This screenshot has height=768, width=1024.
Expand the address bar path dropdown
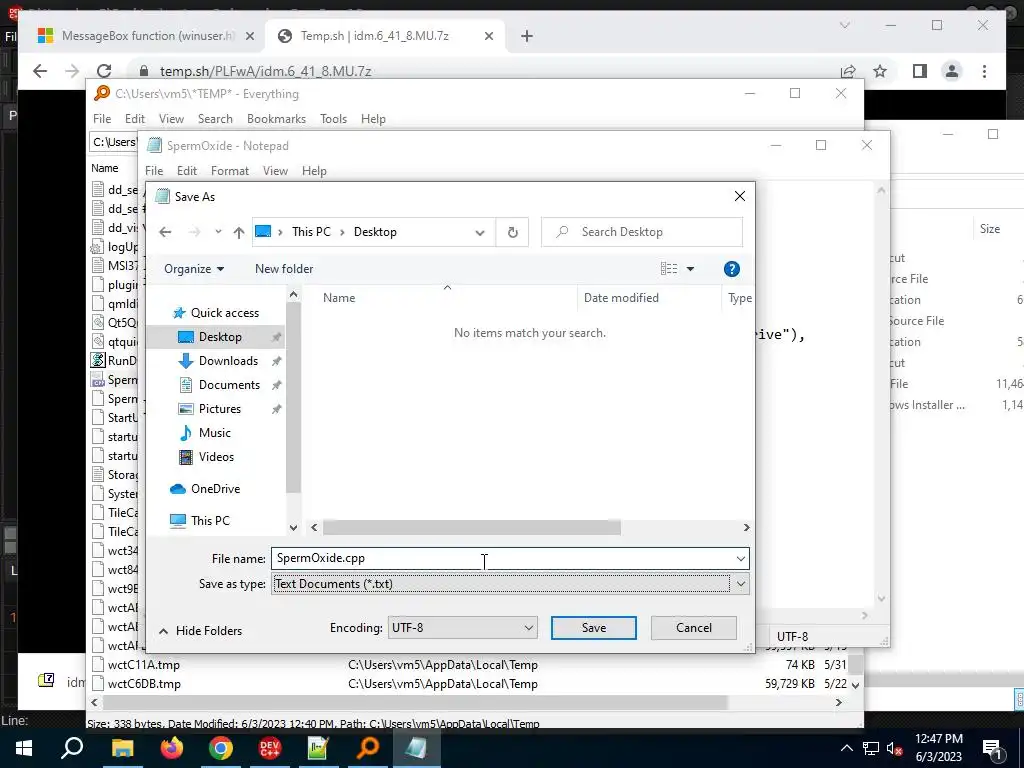(x=480, y=232)
